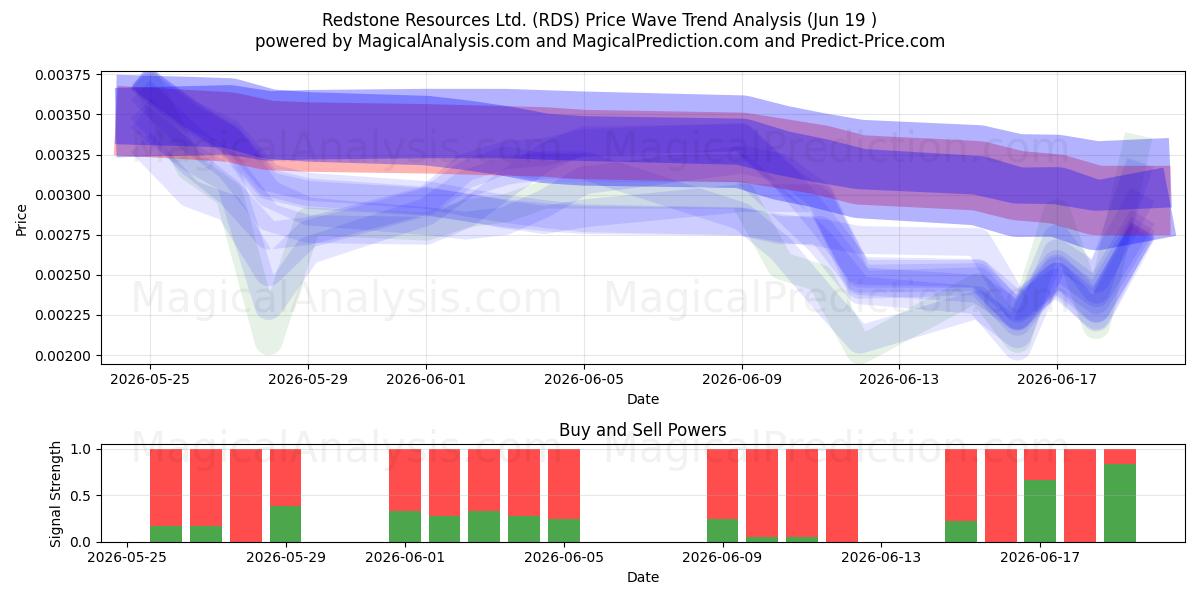Click the green segment of the last Jun 19 bar

coord(1120,503)
